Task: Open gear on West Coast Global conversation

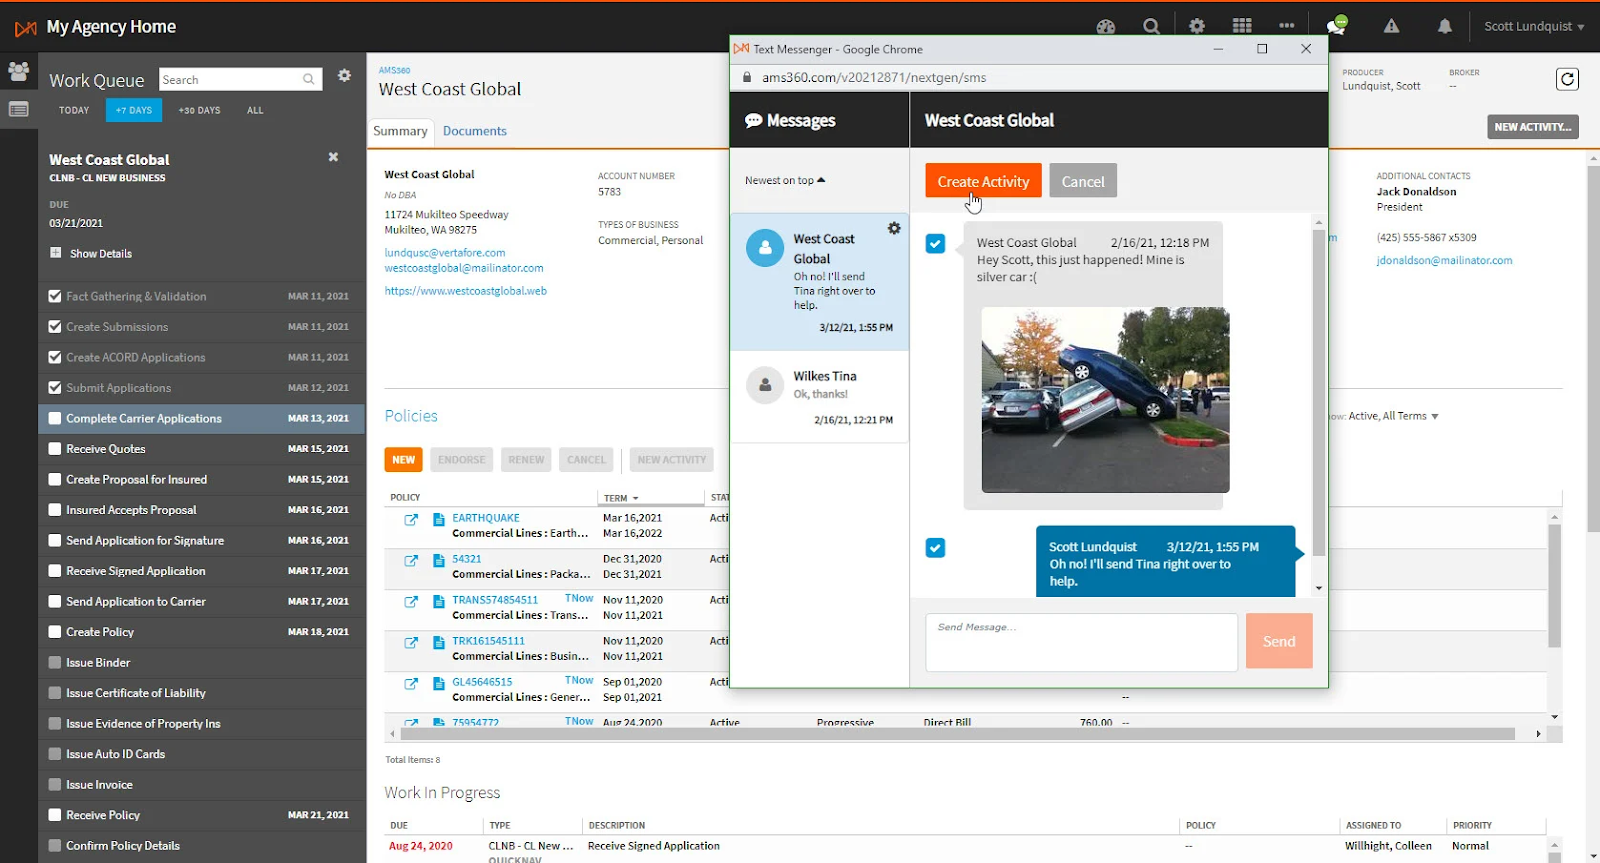Action: pyautogui.click(x=894, y=228)
